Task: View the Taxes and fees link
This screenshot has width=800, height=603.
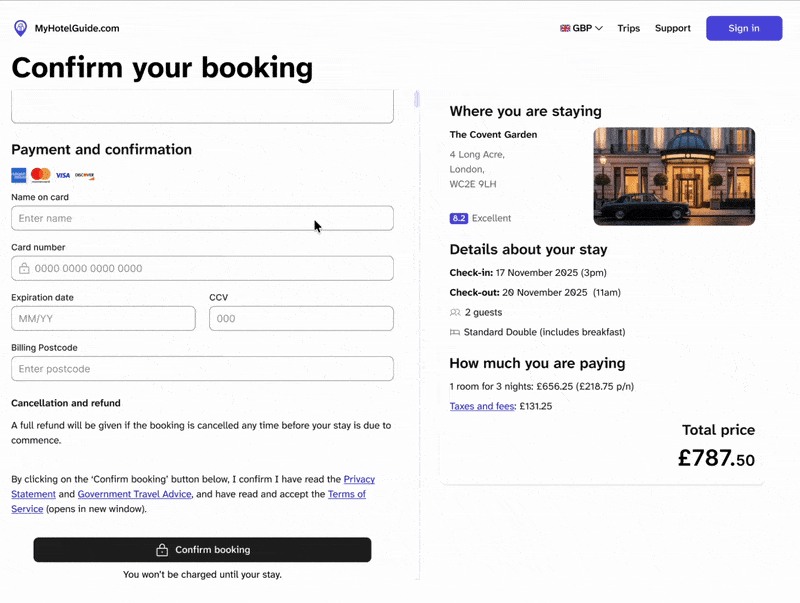Action: coord(481,407)
